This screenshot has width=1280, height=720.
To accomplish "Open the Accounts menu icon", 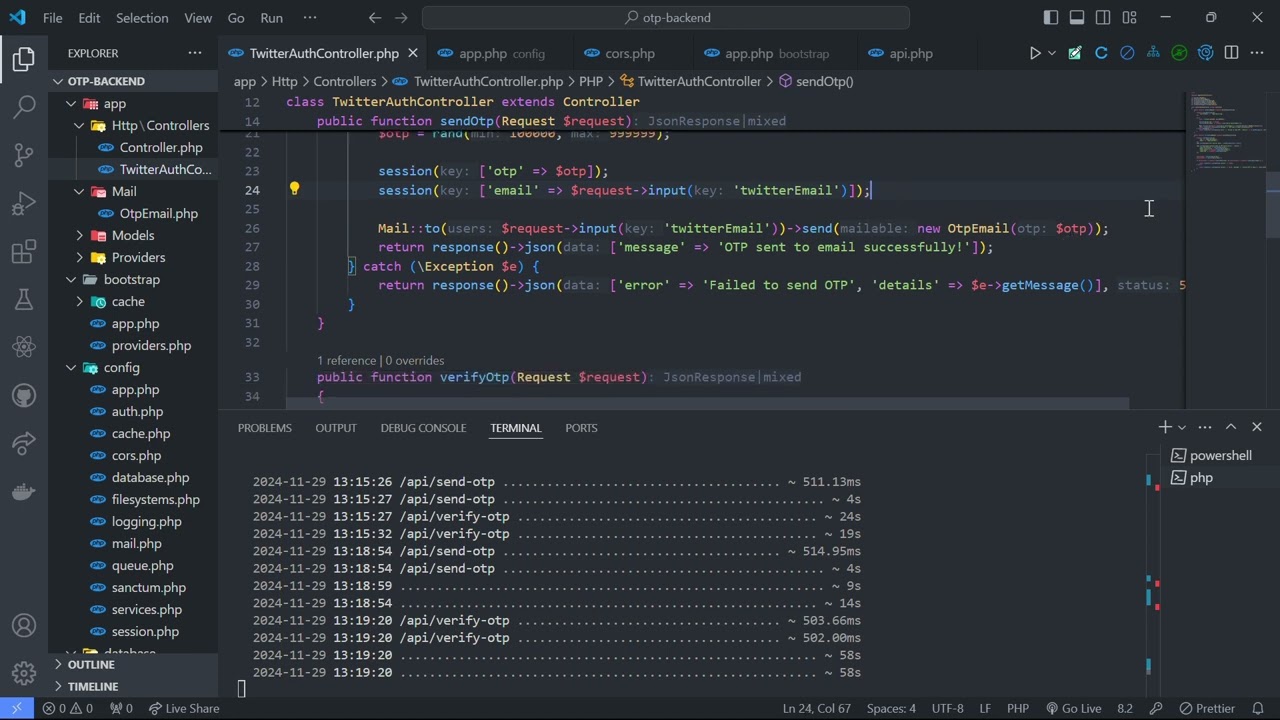I will pos(24,626).
